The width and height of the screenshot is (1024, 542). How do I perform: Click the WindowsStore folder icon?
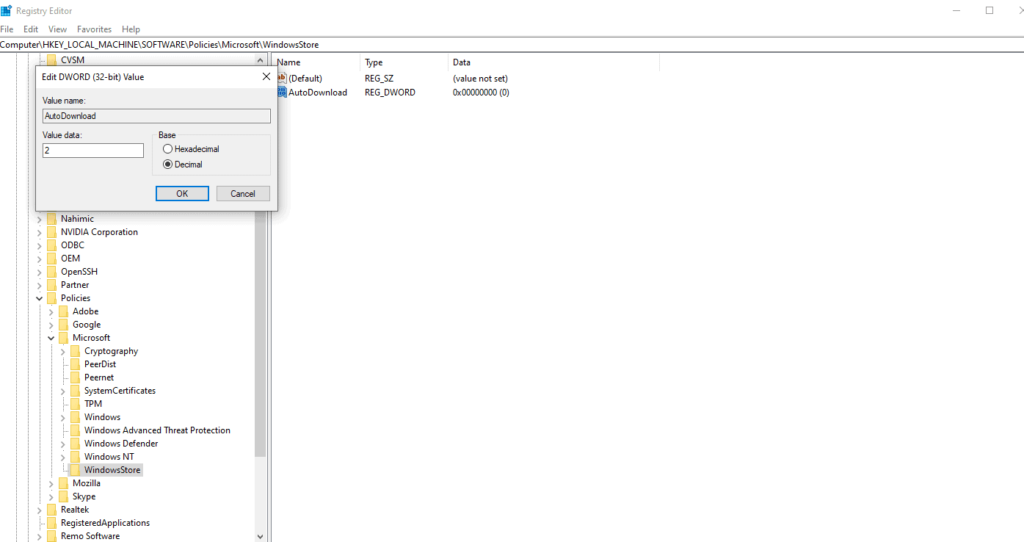(75, 470)
